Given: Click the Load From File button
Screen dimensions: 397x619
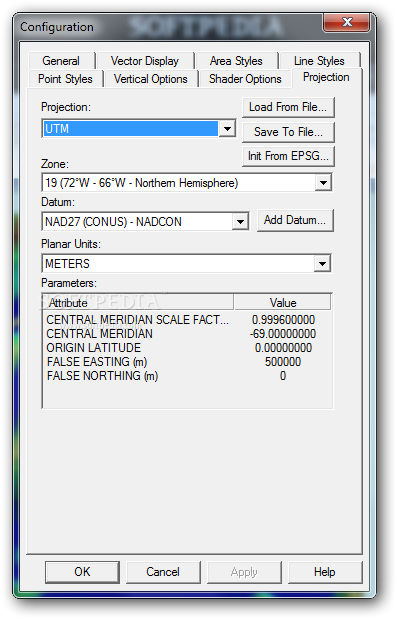Looking at the screenshot, I should pos(288,107).
